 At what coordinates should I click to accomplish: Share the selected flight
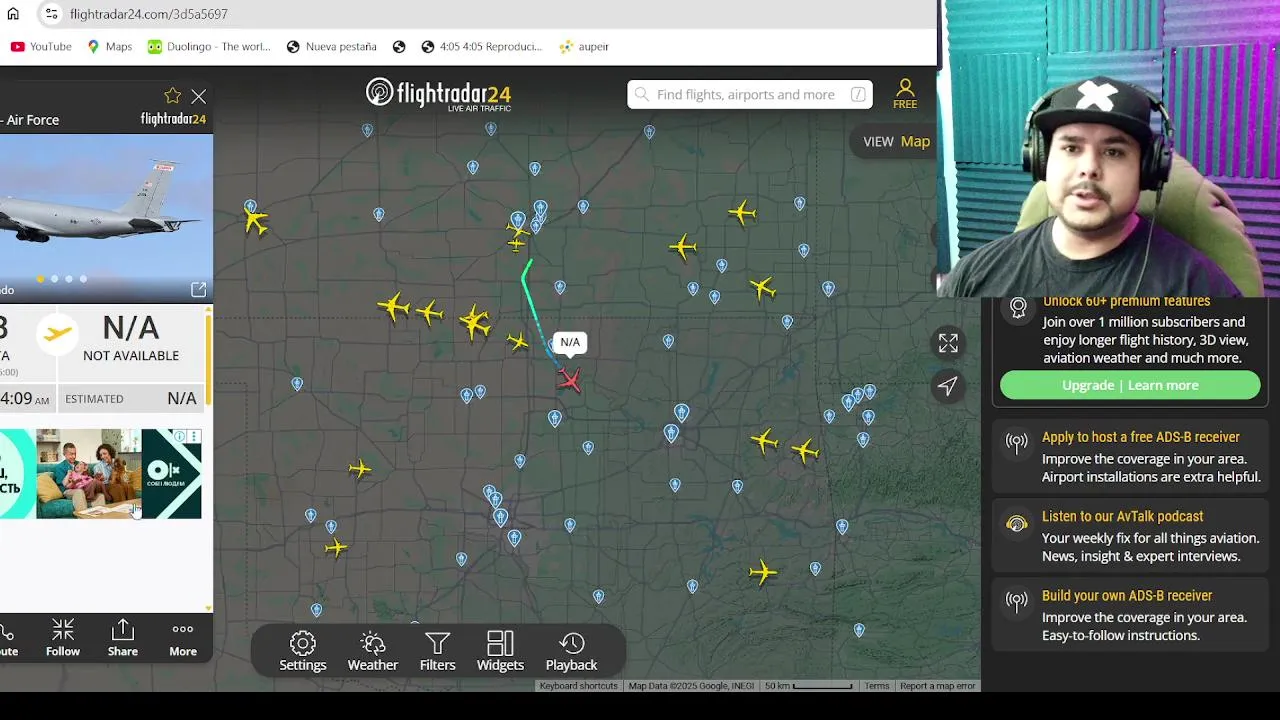123,638
